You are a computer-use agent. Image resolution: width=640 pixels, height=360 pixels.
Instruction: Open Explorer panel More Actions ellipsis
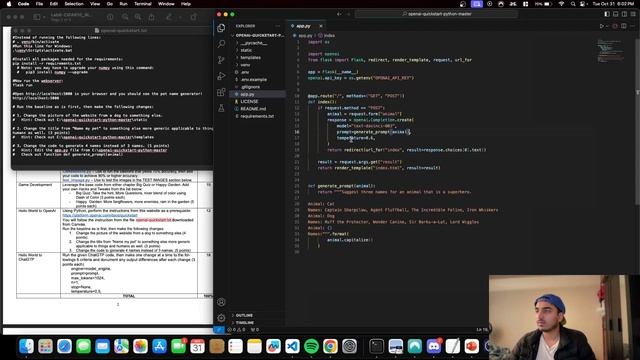click(x=278, y=26)
